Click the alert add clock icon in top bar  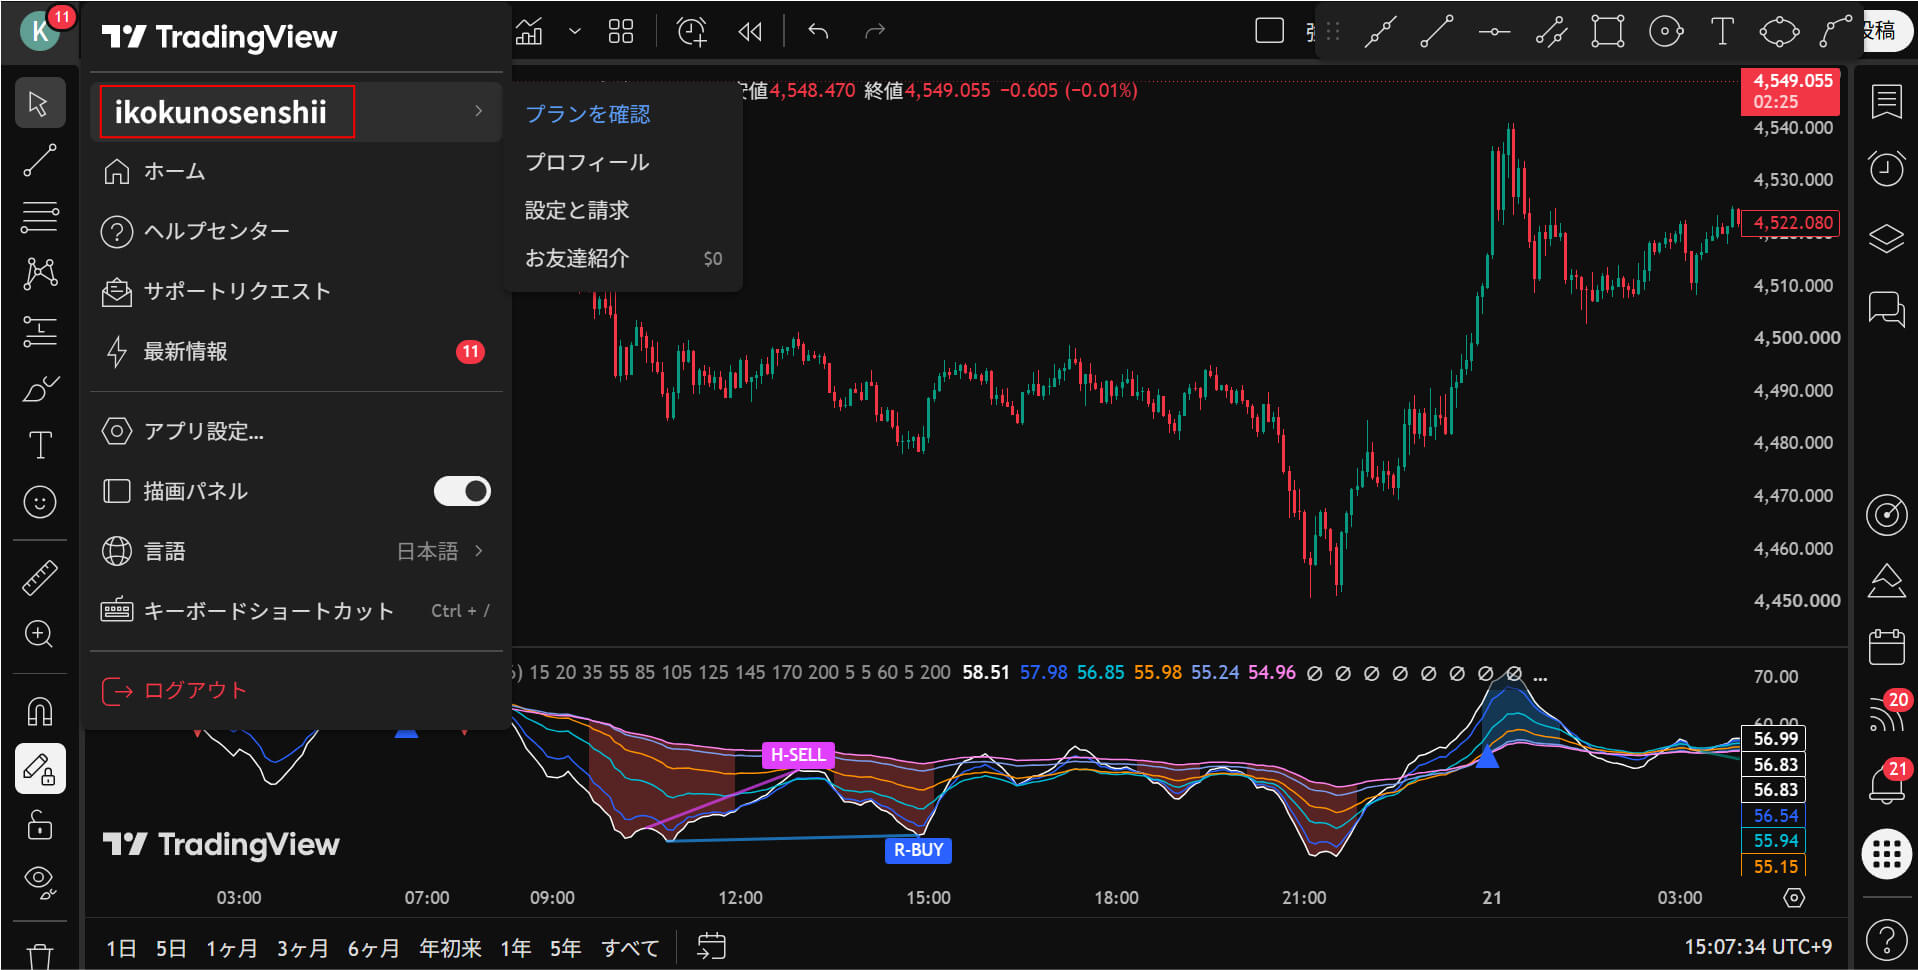pos(691,32)
